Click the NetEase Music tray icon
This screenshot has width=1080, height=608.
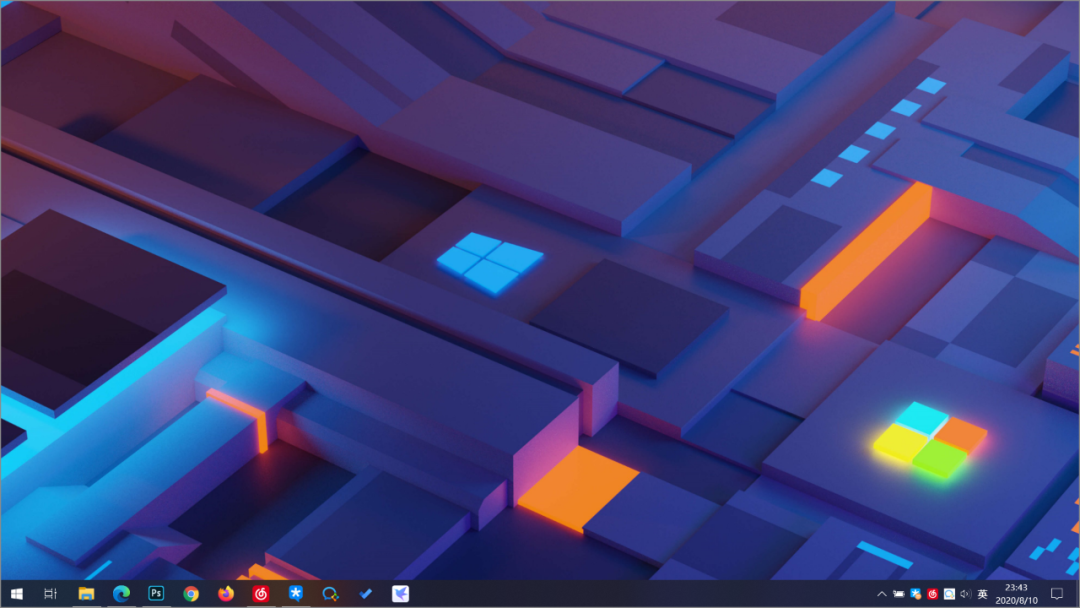click(933, 594)
